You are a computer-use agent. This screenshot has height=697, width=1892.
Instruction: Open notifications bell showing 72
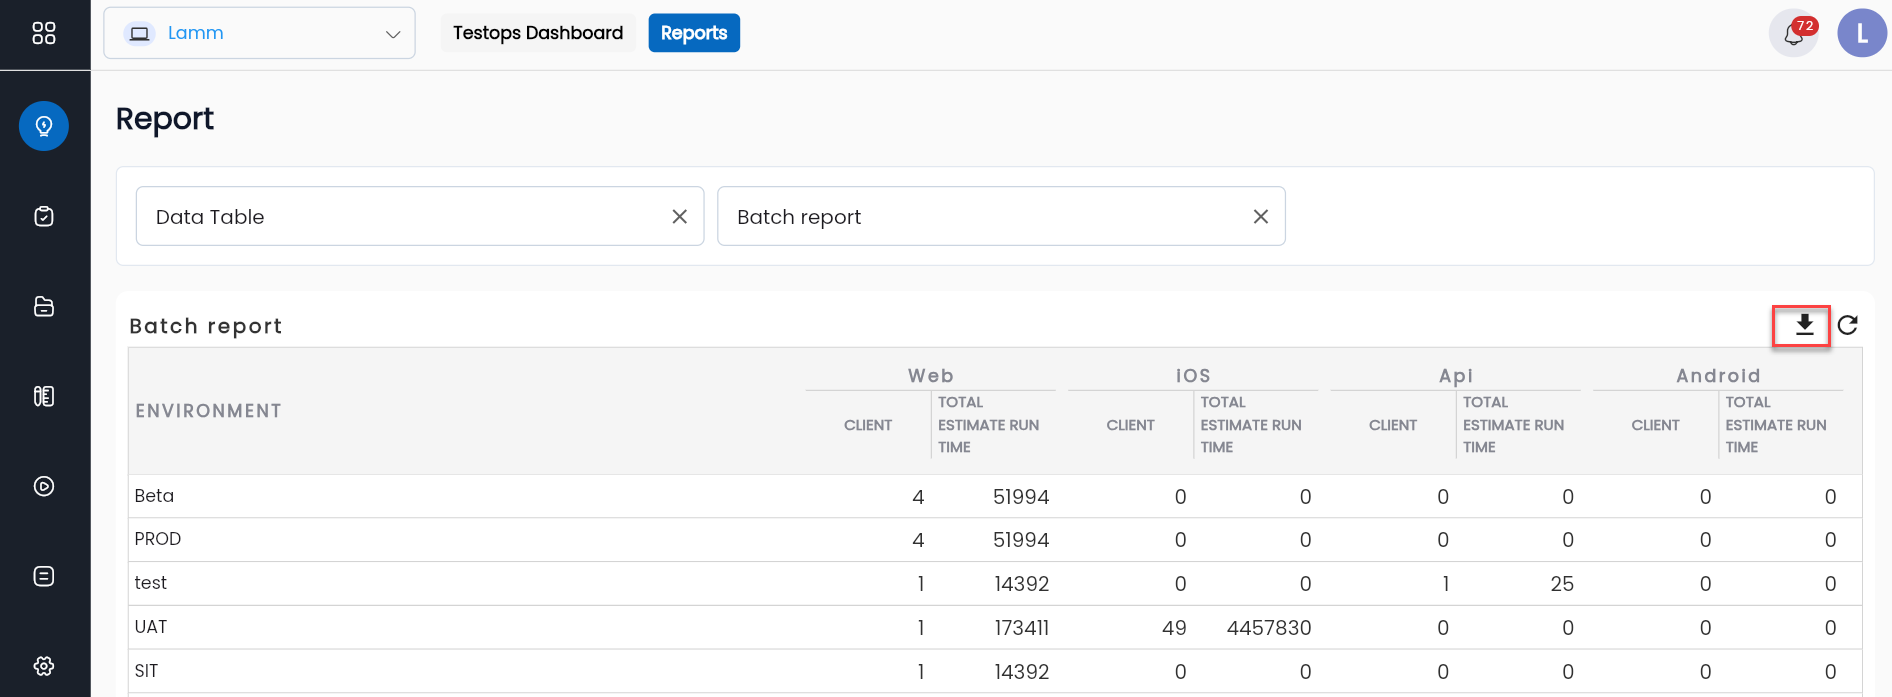tap(1794, 34)
